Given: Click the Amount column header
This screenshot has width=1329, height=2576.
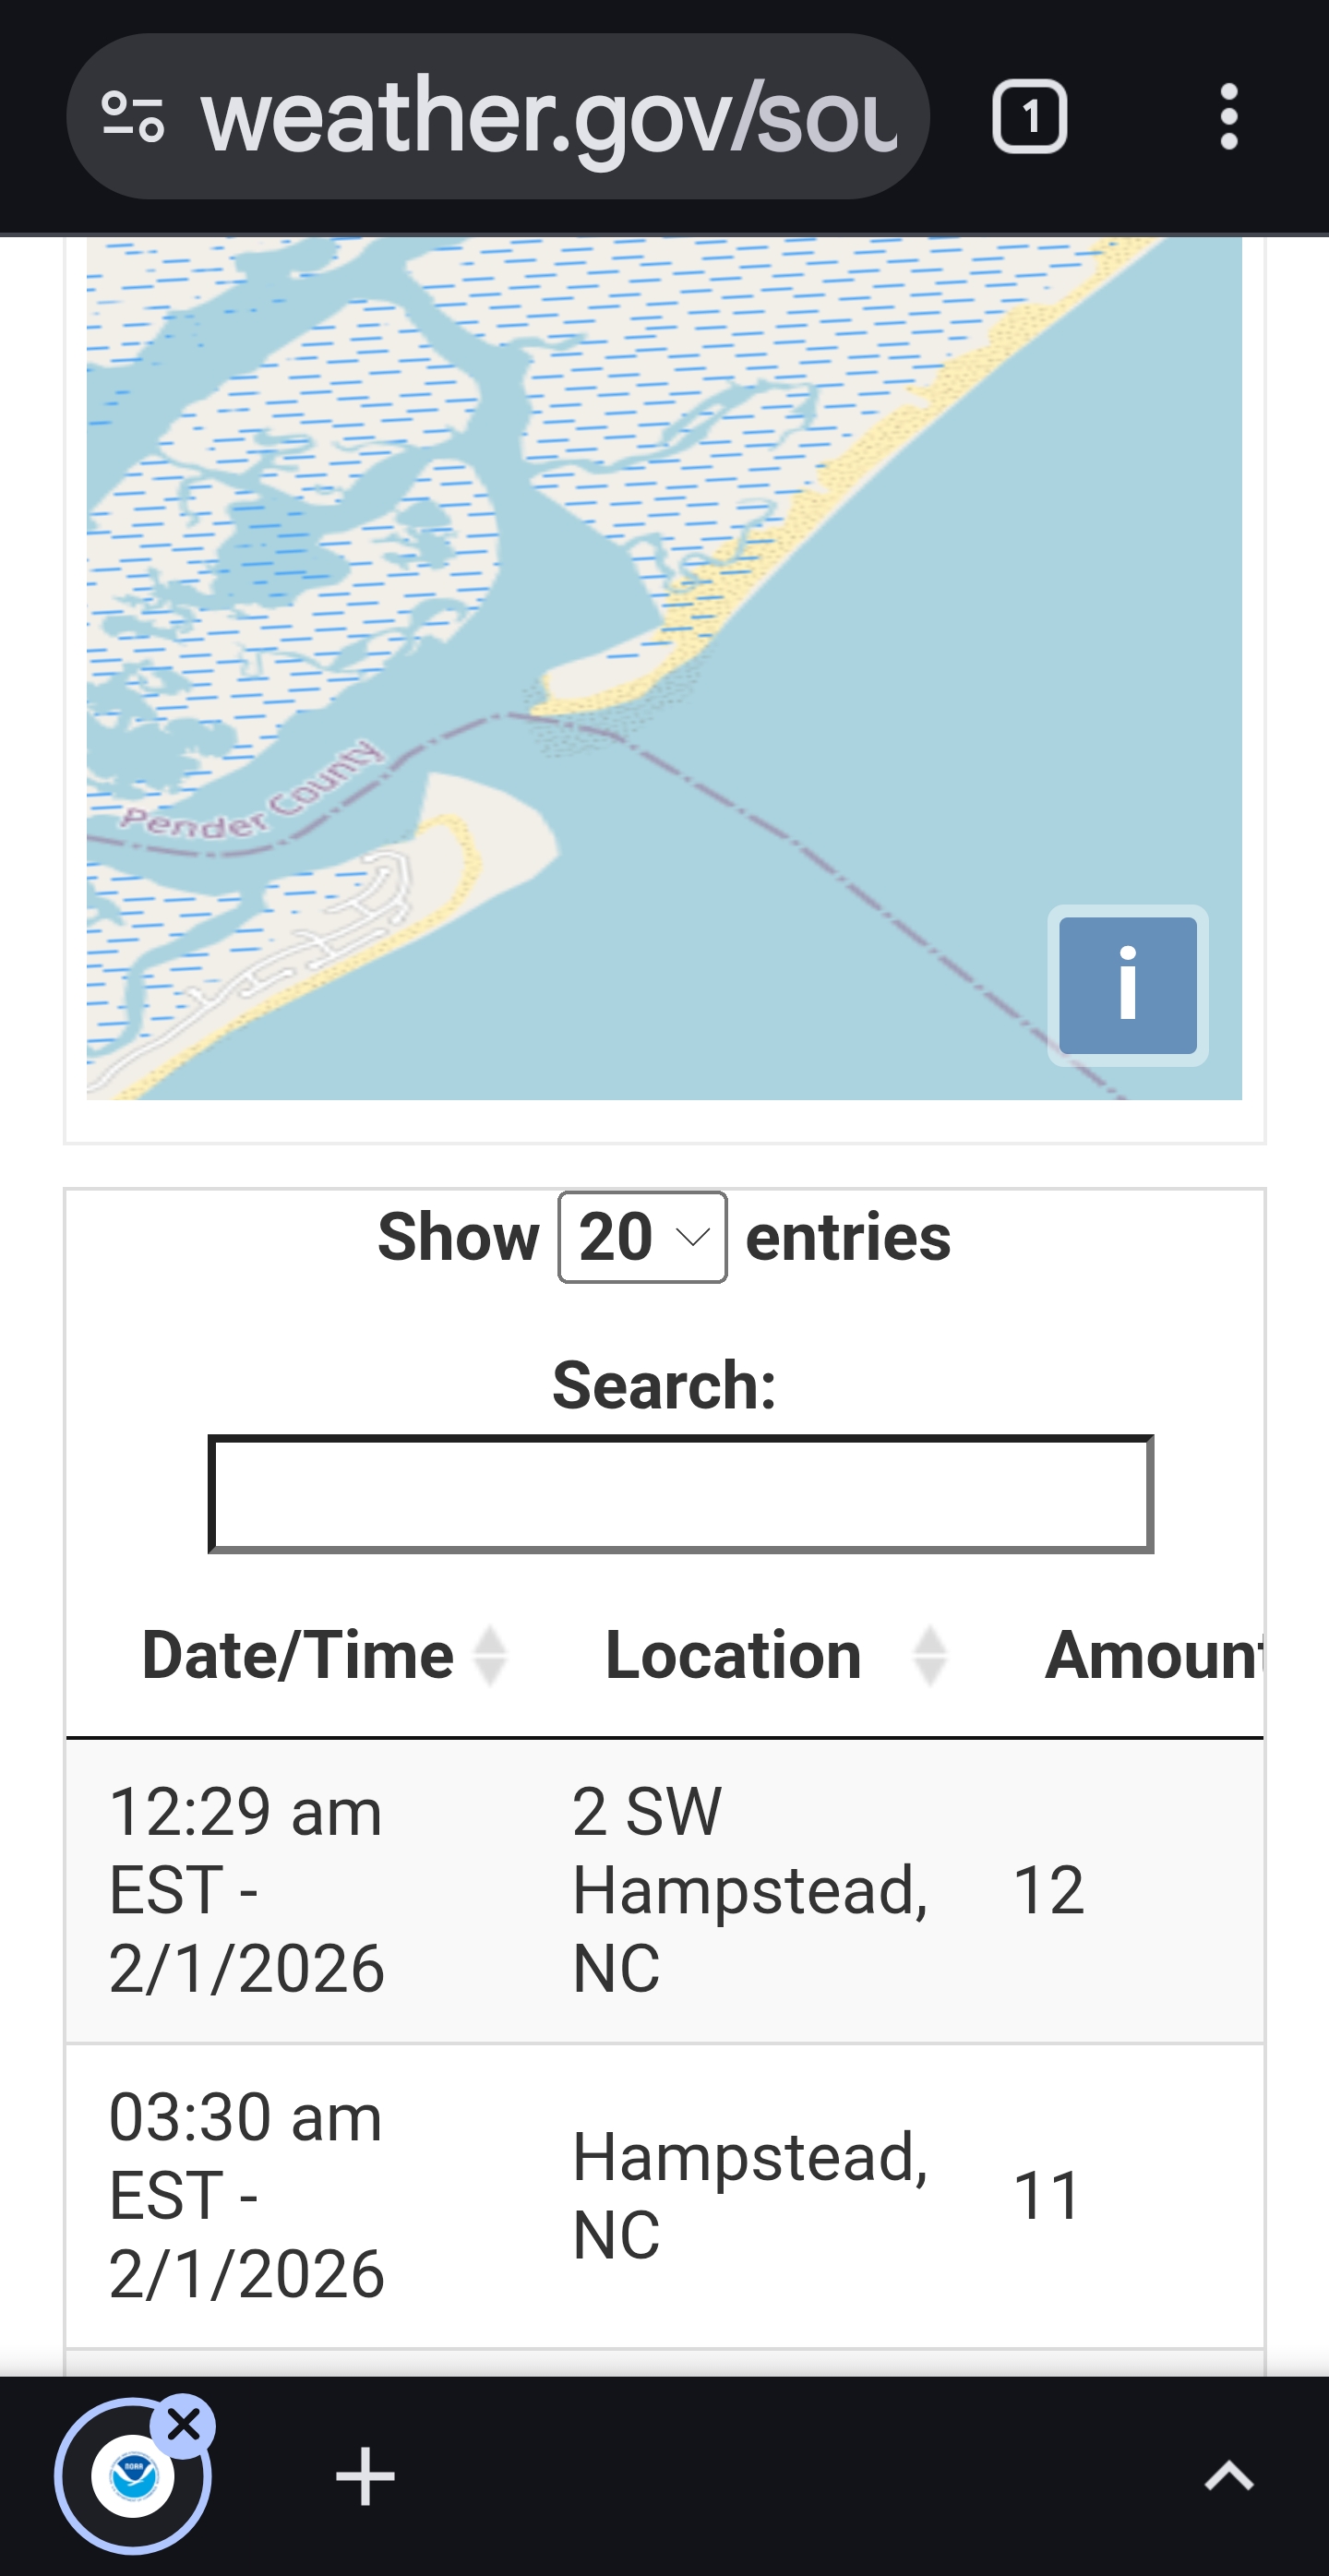Looking at the screenshot, I should (x=1152, y=1656).
